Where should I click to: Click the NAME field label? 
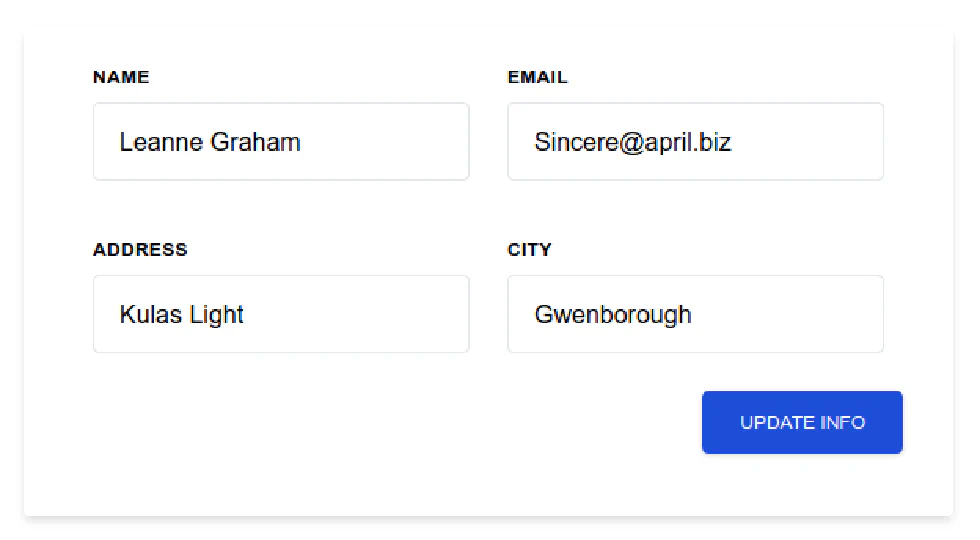[121, 77]
